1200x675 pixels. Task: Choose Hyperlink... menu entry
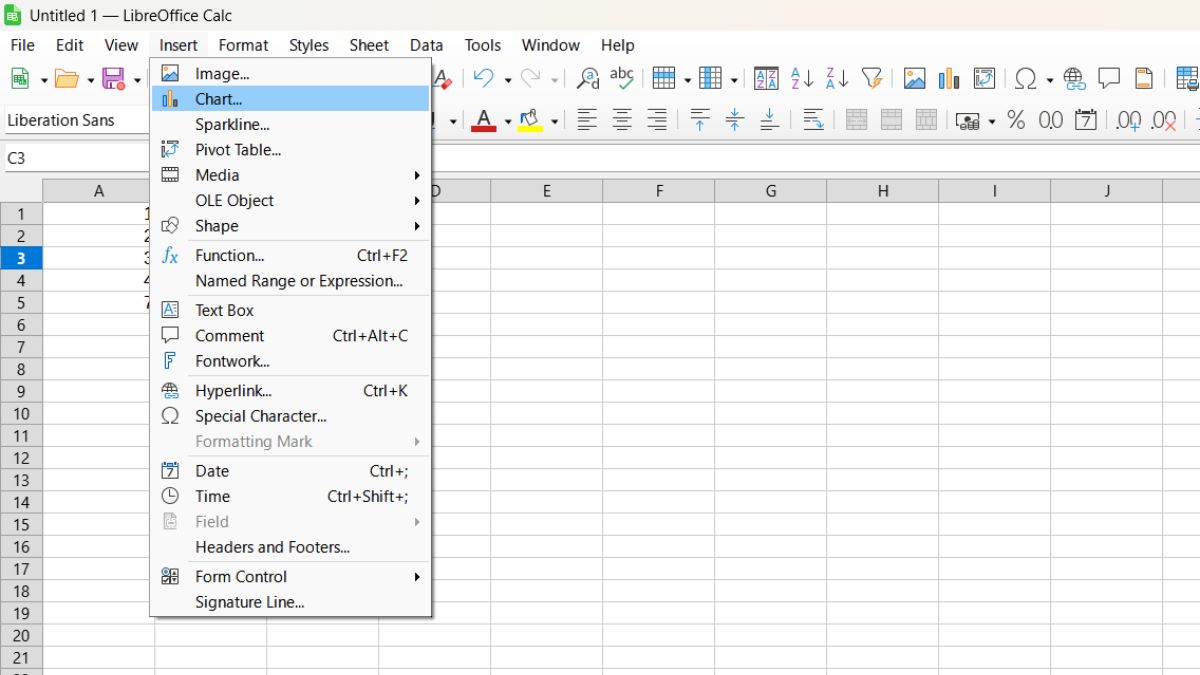click(x=290, y=391)
